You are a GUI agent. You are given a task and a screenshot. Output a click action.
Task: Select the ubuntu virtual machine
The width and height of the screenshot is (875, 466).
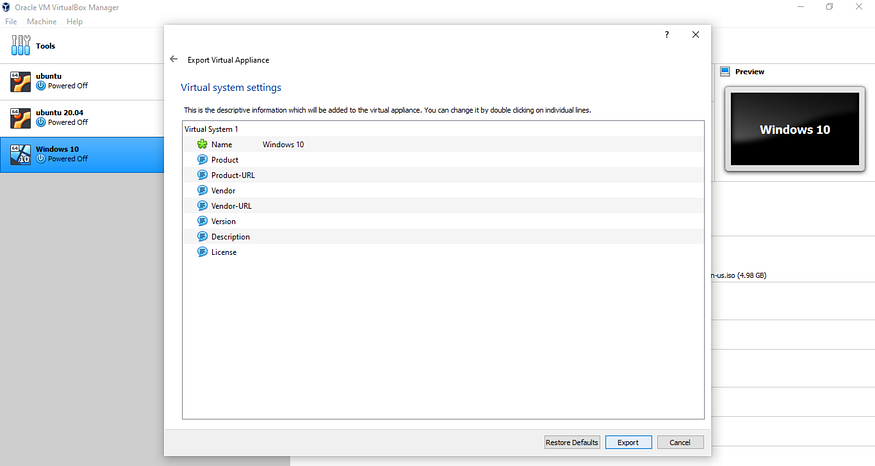[x=82, y=81]
